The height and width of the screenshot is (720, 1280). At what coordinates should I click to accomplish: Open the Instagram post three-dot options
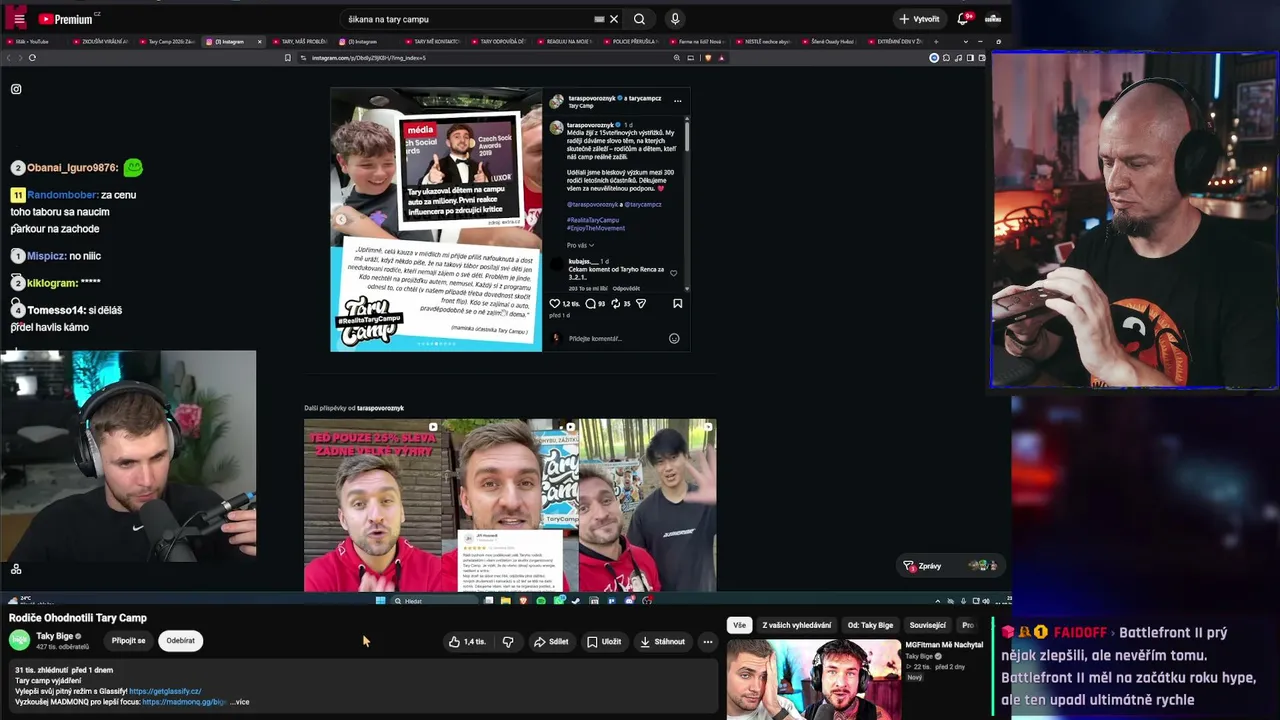click(x=677, y=100)
